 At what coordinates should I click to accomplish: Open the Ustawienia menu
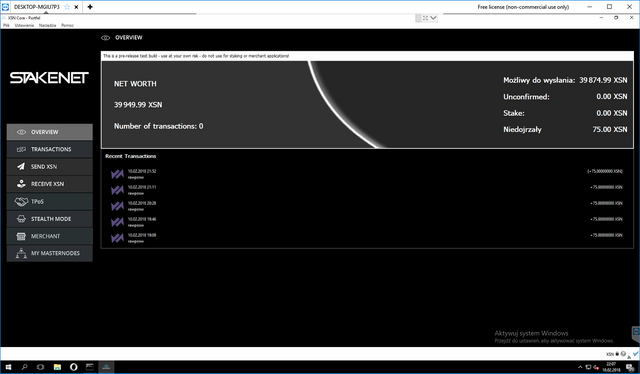click(24, 25)
